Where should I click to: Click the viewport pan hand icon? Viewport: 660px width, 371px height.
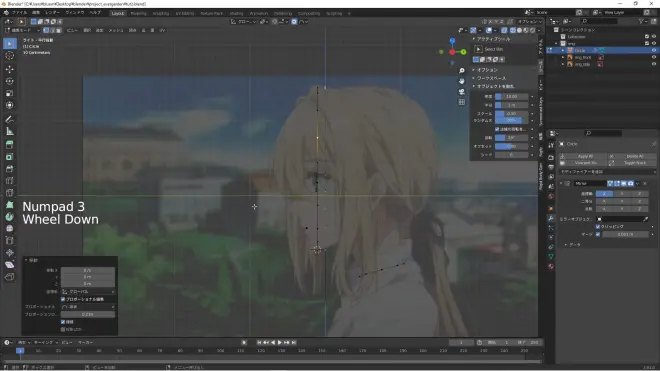pos(462,81)
